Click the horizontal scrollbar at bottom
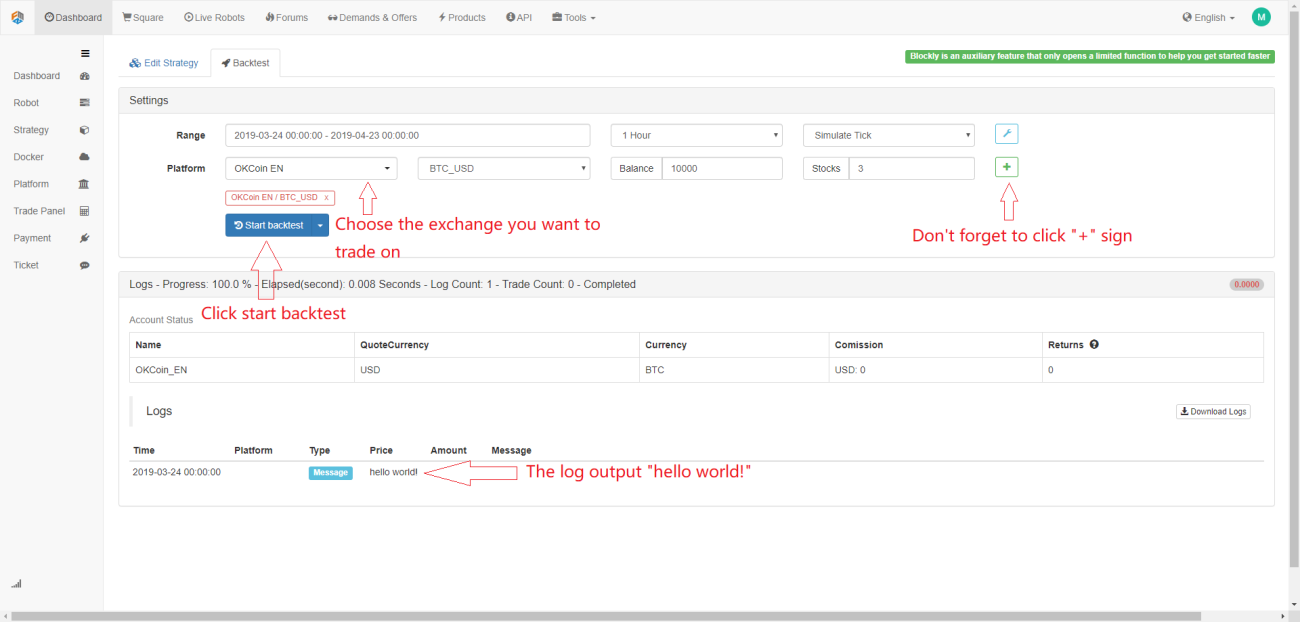The width and height of the screenshot is (1300, 622). [605, 616]
